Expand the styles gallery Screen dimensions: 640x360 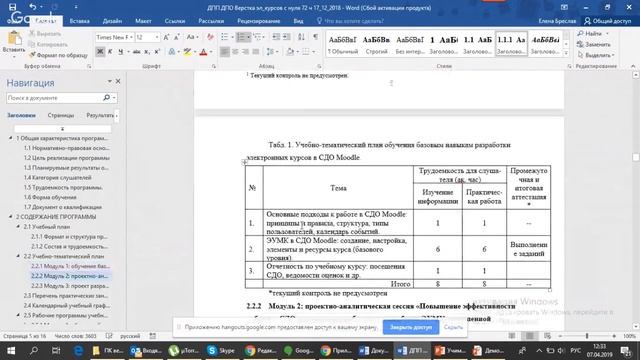566,53
